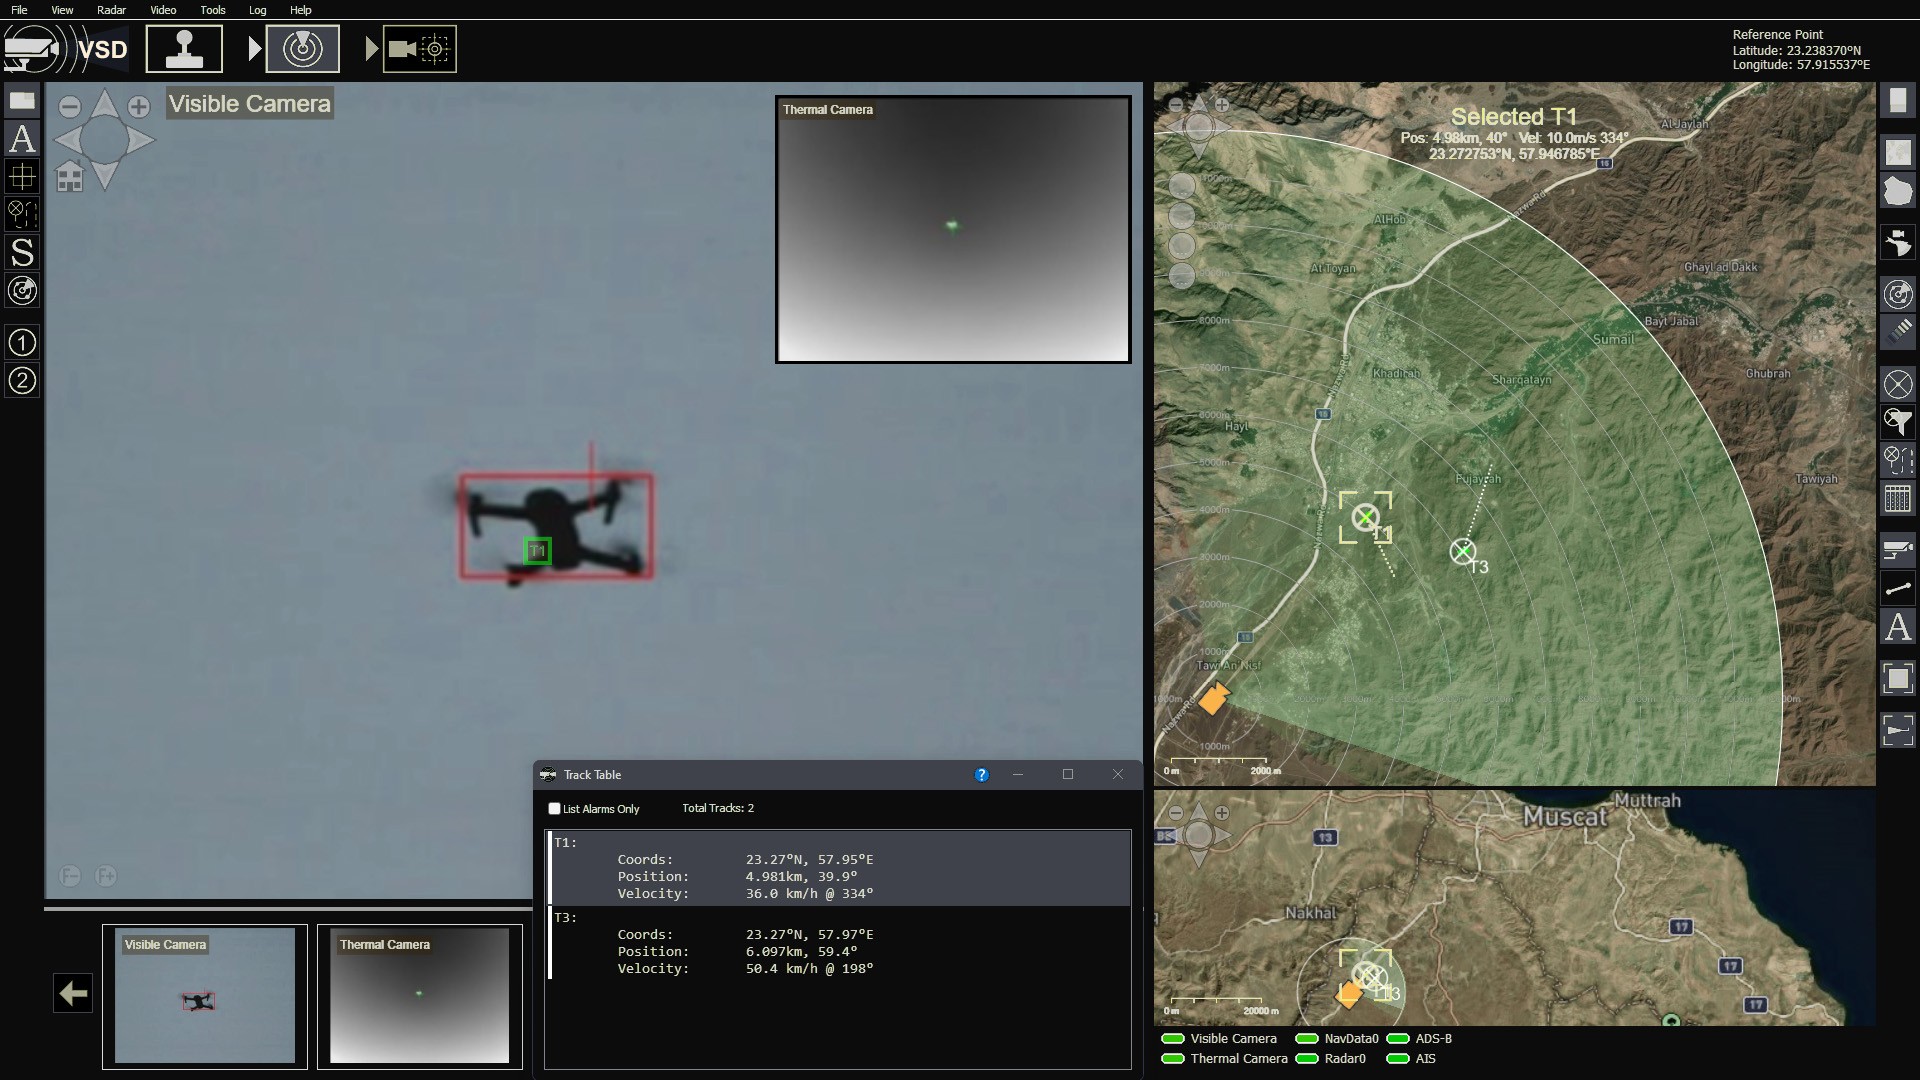Screen dimensions: 1920x1080
Task: Click the help button in the Track Table
Action: (981, 774)
